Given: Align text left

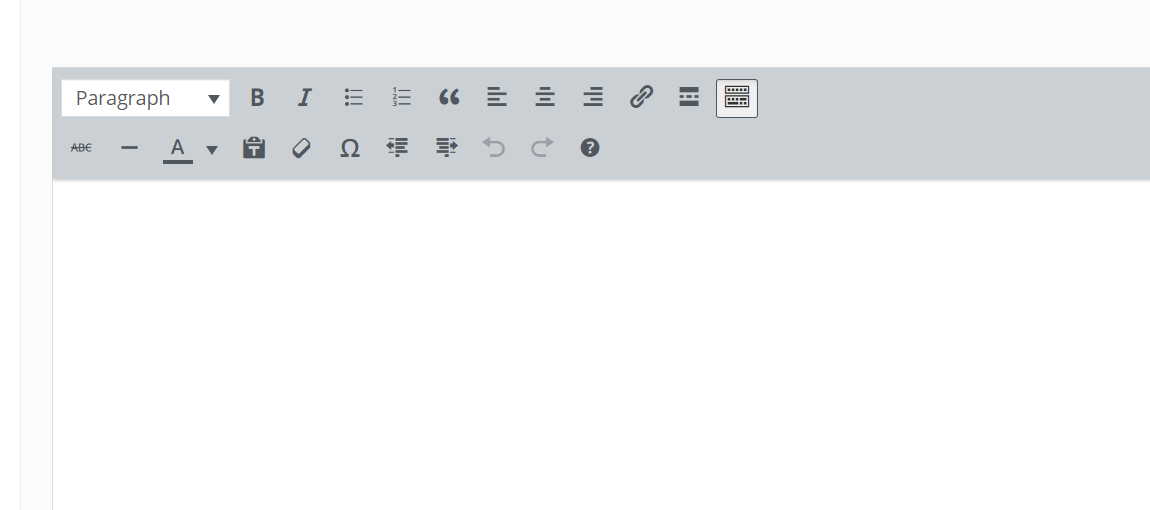Looking at the screenshot, I should click(x=497, y=98).
